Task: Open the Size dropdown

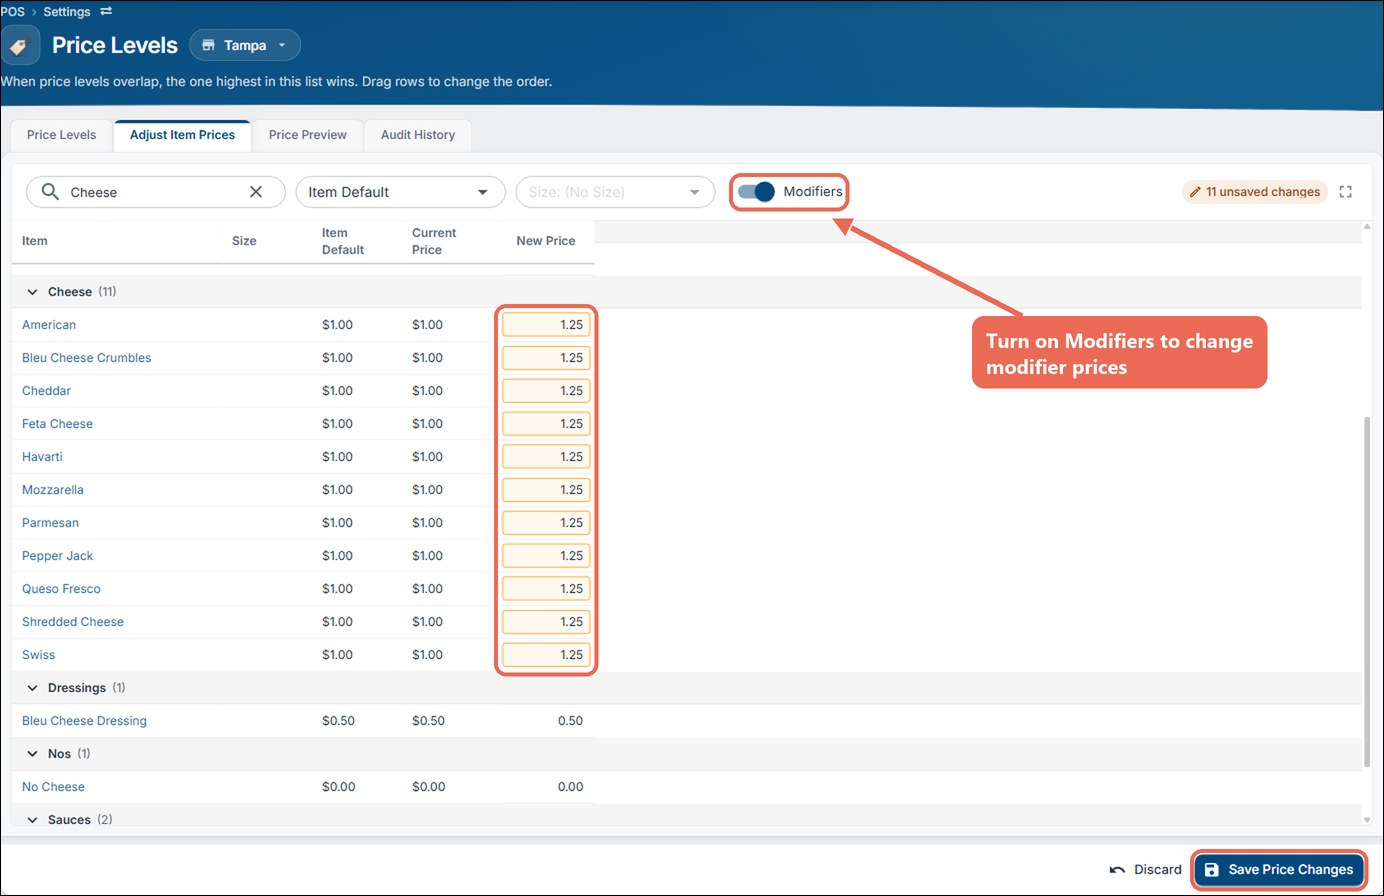Action: point(615,192)
